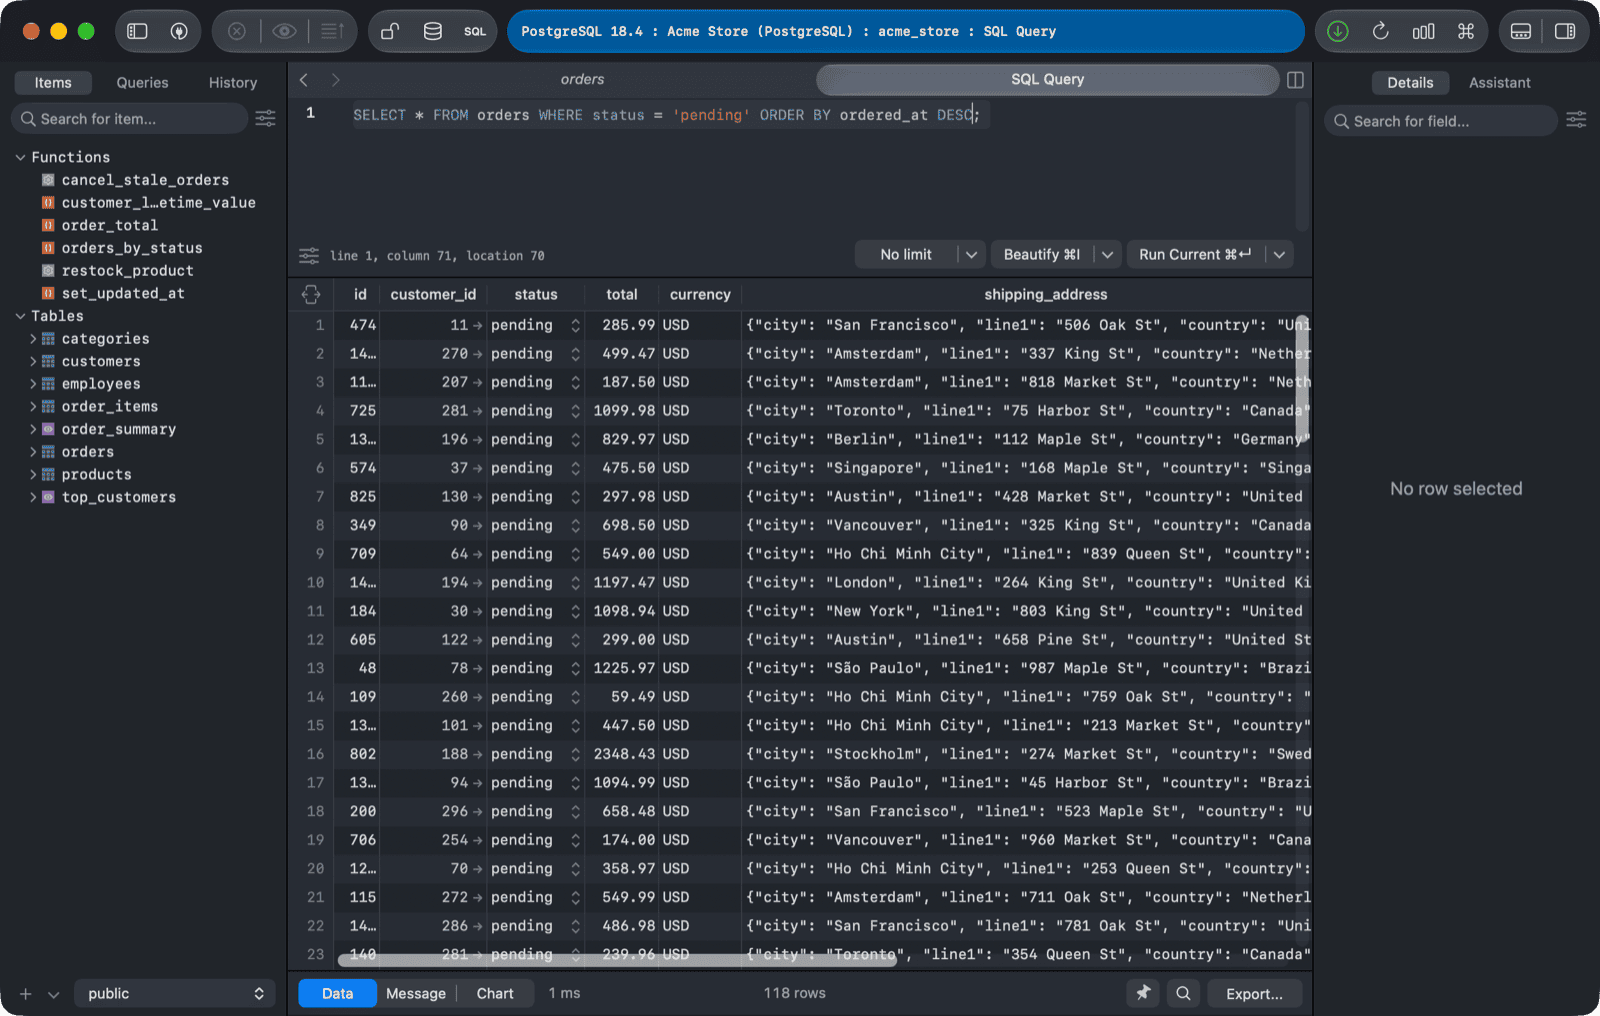The height and width of the screenshot is (1016, 1600).
Task: Click the result grid column settings icon
Action: click(x=311, y=294)
